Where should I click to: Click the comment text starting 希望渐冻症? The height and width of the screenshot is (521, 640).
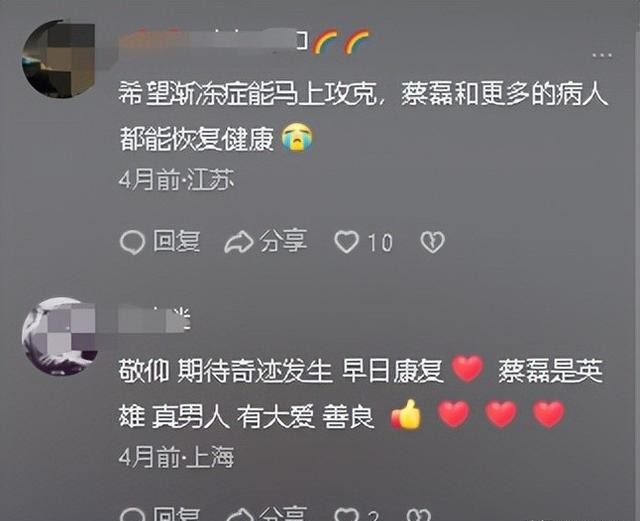363,116
